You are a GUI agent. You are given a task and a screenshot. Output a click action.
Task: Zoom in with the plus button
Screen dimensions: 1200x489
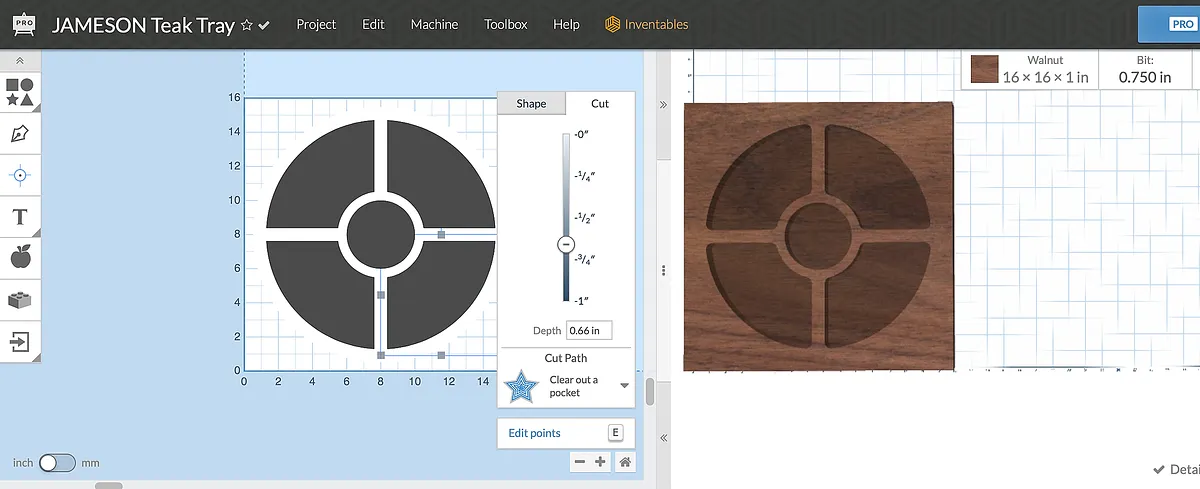coord(600,461)
